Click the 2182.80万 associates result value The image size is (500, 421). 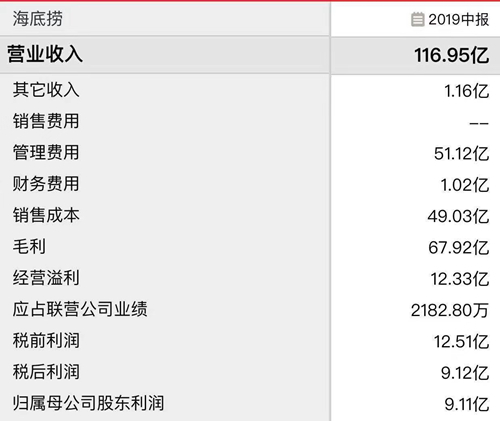(450, 310)
